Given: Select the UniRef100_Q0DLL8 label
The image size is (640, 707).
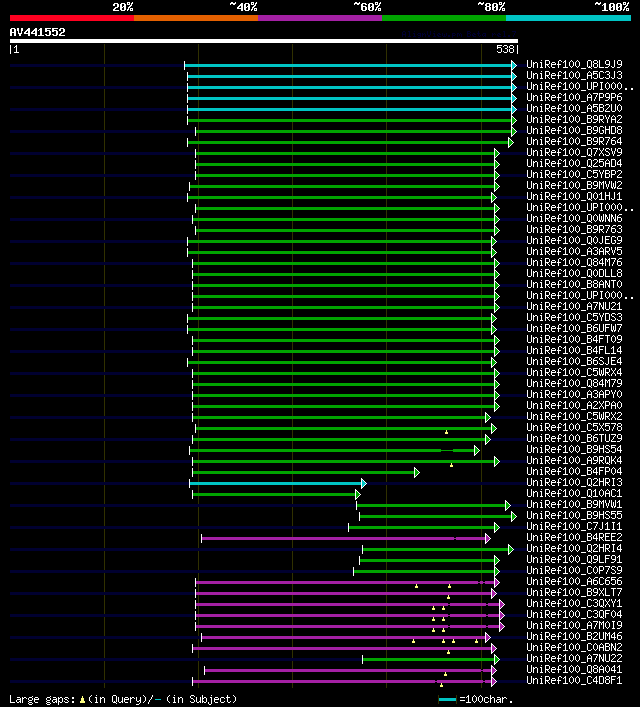Looking at the screenshot, I should tap(574, 273).
